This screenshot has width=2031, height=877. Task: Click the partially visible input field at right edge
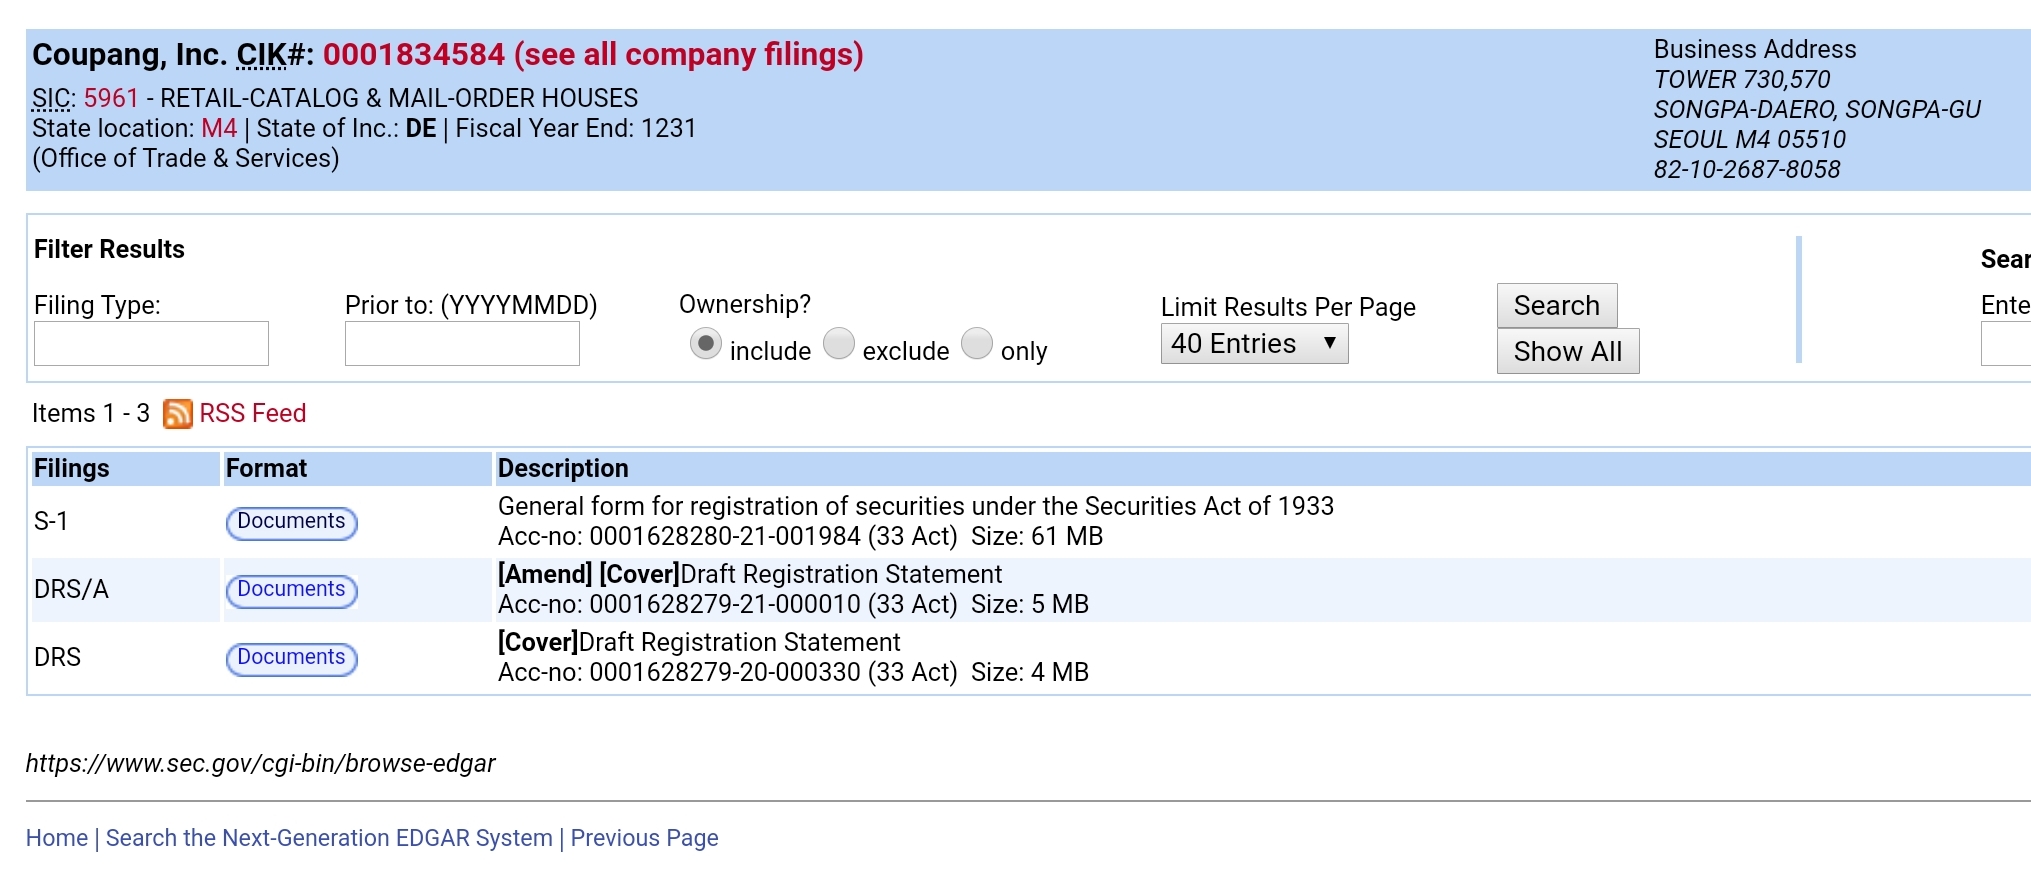2006,344
